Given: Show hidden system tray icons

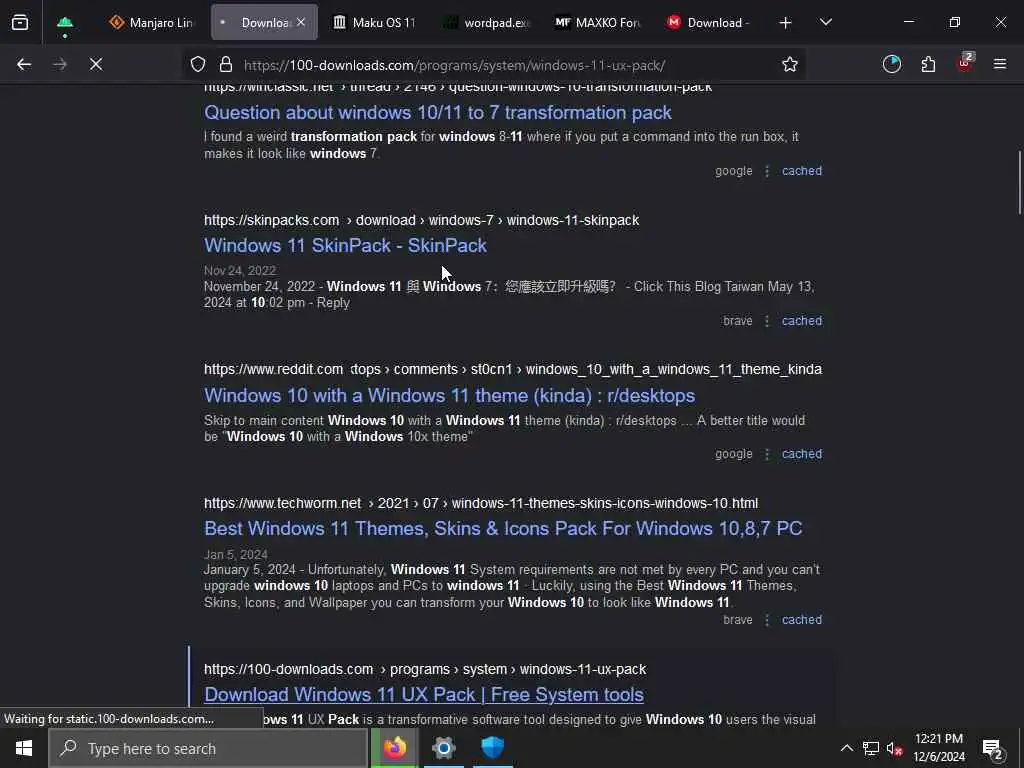Looking at the screenshot, I should [846, 748].
